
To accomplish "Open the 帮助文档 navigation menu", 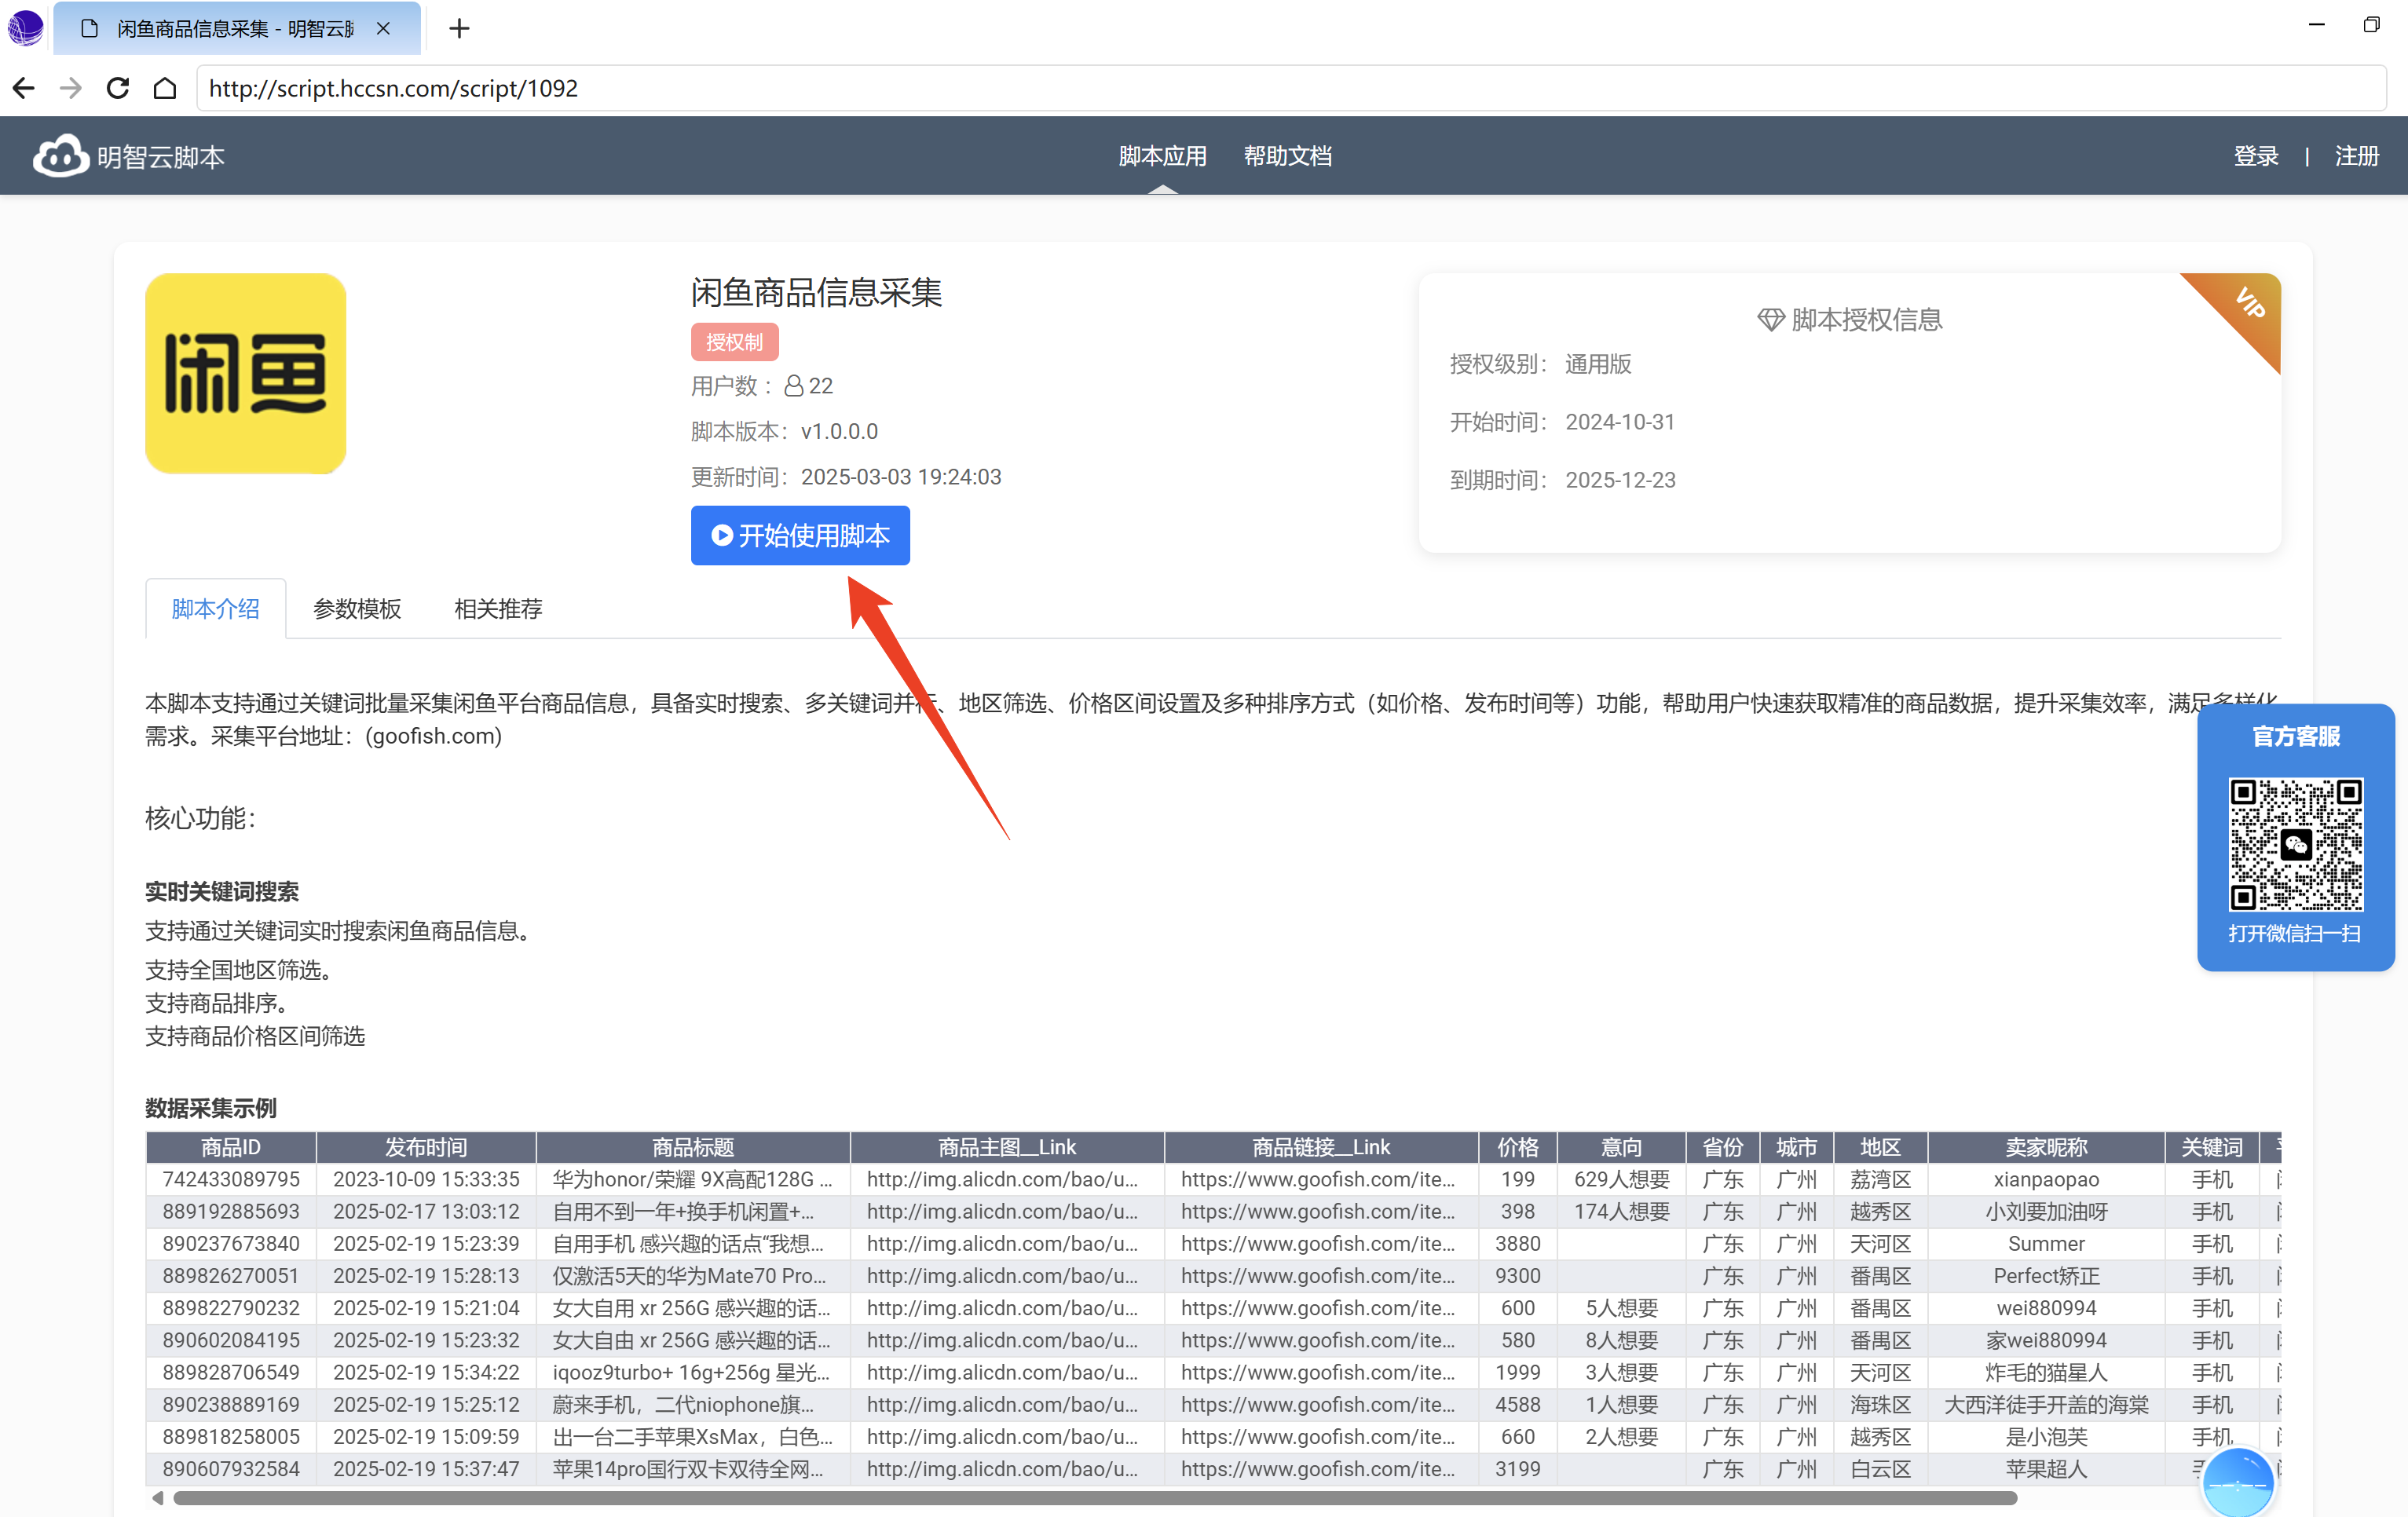I will (1287, 156).
